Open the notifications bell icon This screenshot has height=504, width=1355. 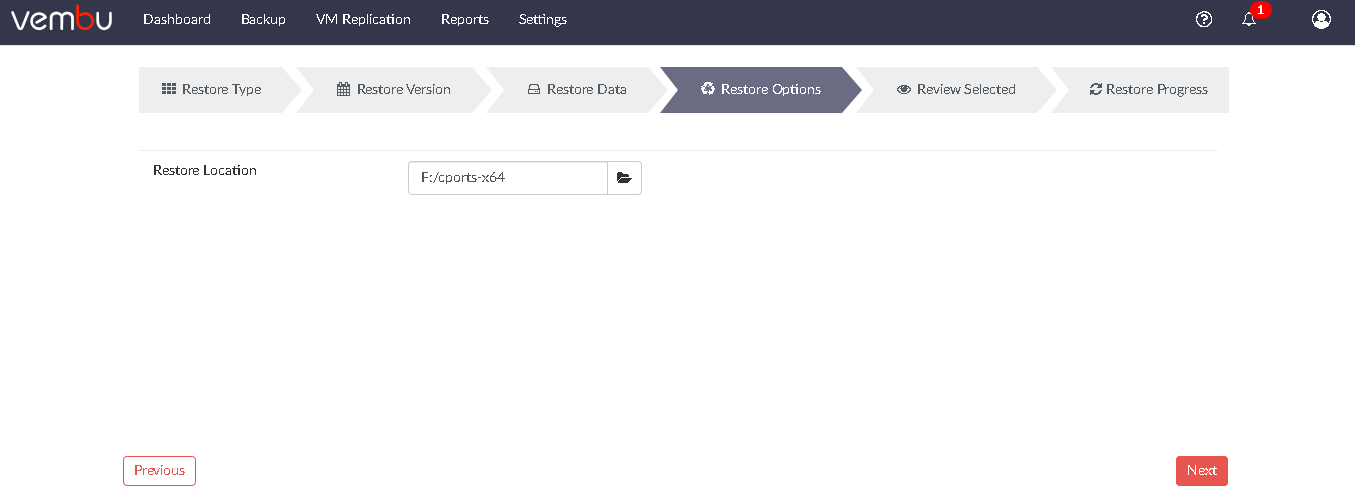(x=1249, y=19)
